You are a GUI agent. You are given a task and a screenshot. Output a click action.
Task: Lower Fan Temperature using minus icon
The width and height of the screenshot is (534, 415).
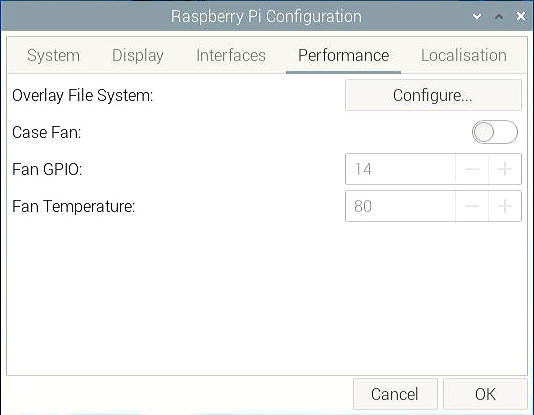point(472,206)
